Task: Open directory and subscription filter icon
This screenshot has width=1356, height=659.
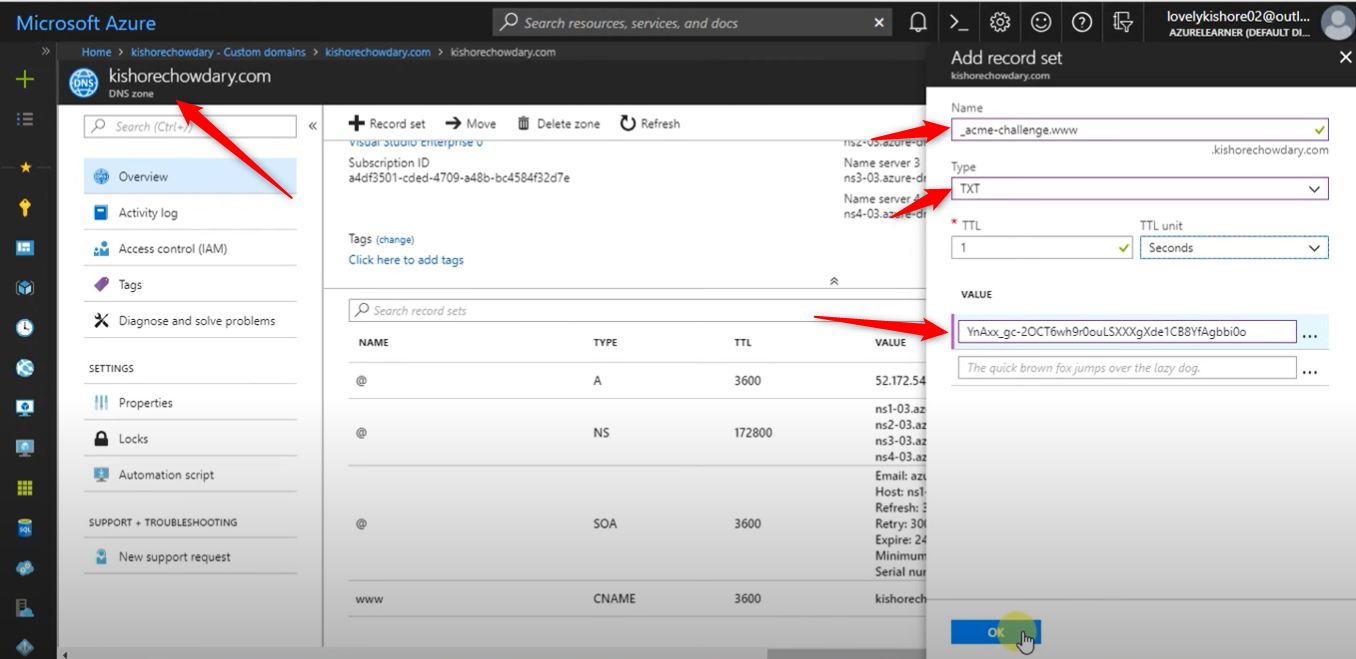Action: (1123, 22)
